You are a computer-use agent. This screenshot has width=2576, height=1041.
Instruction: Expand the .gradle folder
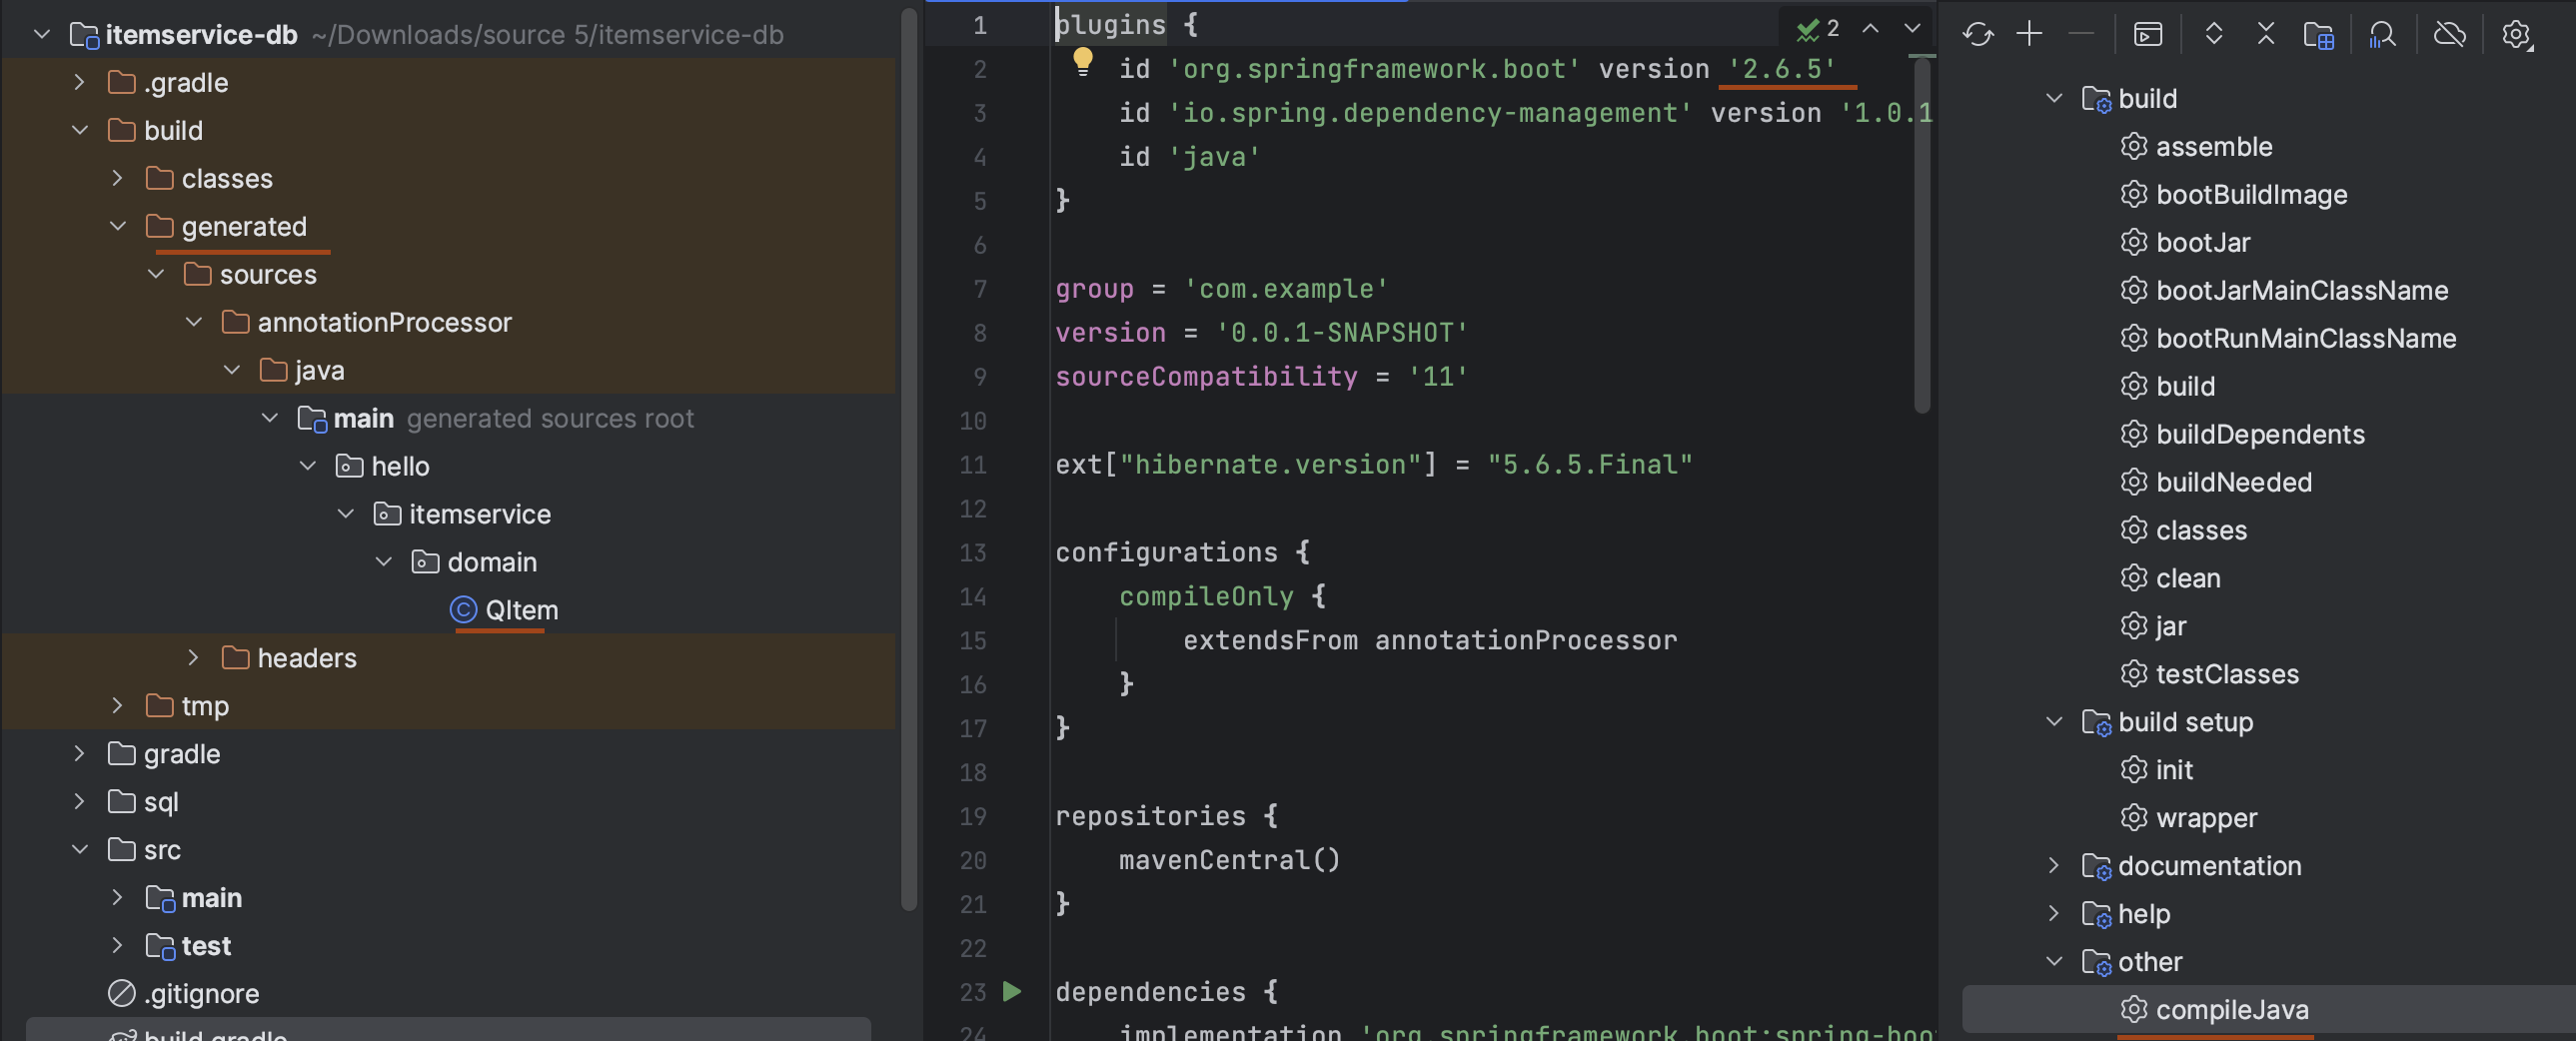point(80,83)
